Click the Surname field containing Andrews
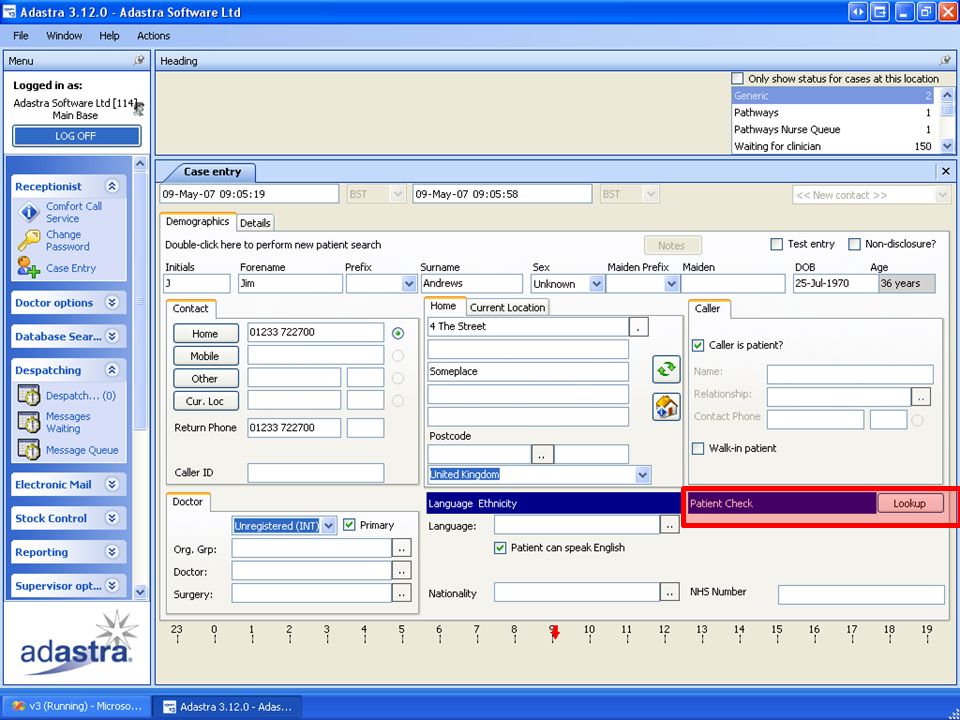Image resolution: width=960 pixels, height=720 pixels. tap(471, 283)
